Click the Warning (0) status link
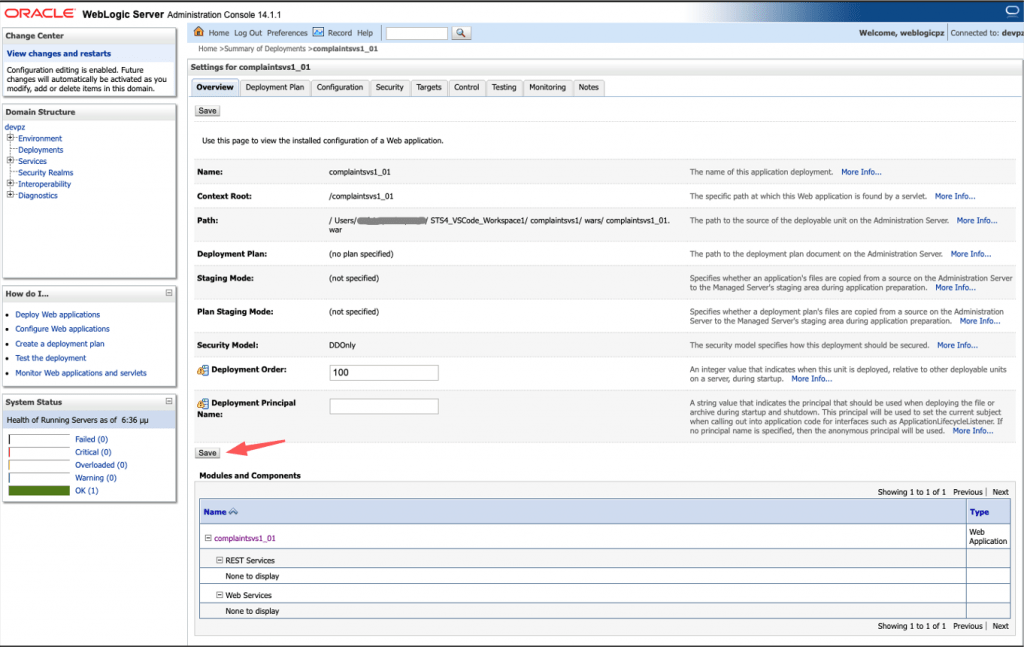This screenshot has height=647, width=1024. [x=95, y=478]
